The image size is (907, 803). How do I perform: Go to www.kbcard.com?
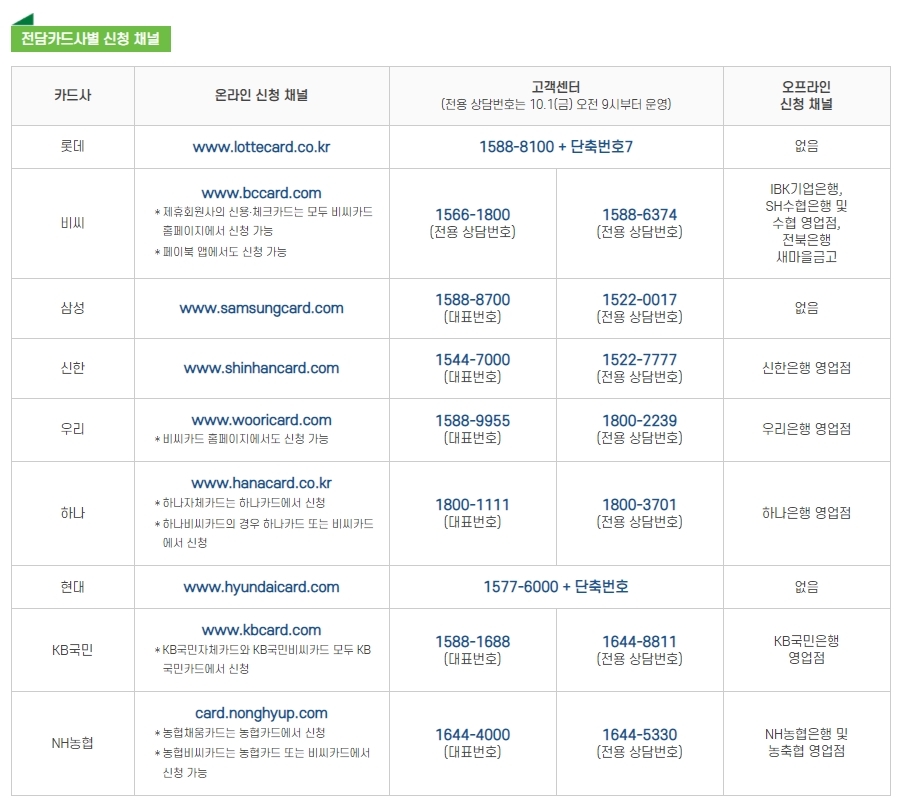pos(261,630)
